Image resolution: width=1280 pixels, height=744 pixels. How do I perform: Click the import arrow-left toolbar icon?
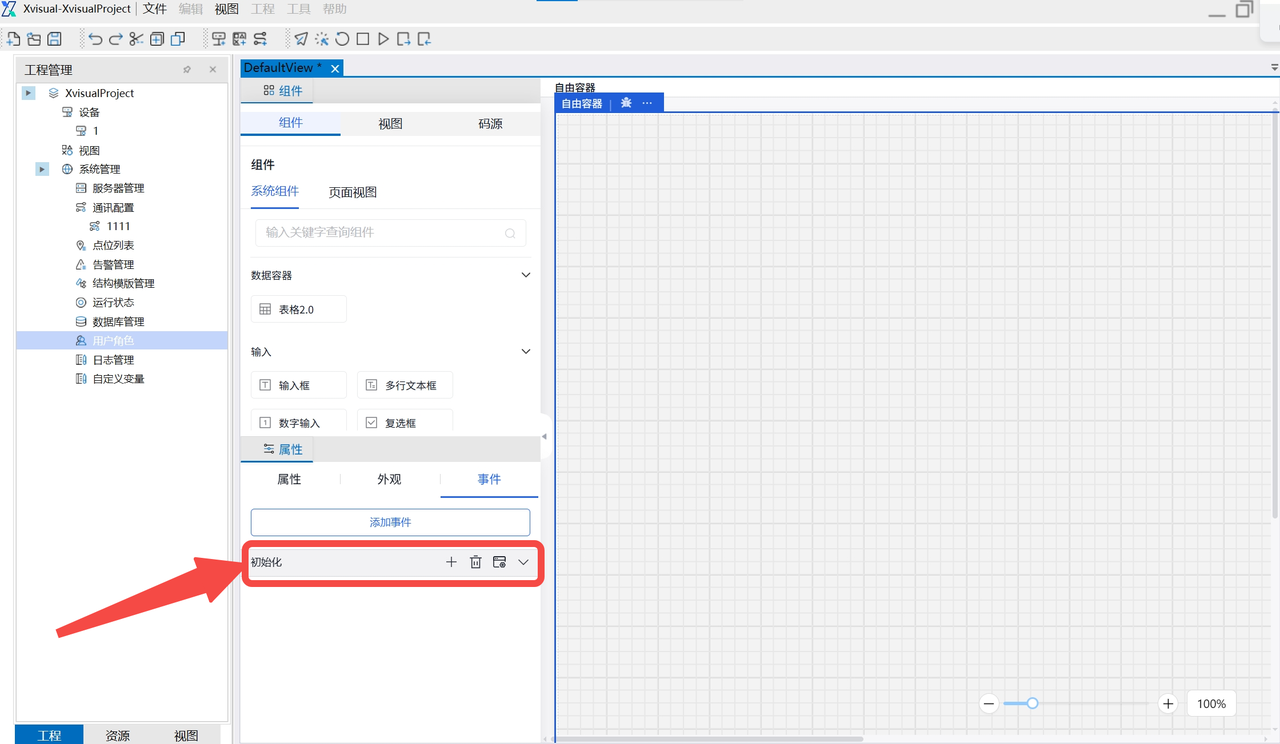click(424, 39)
